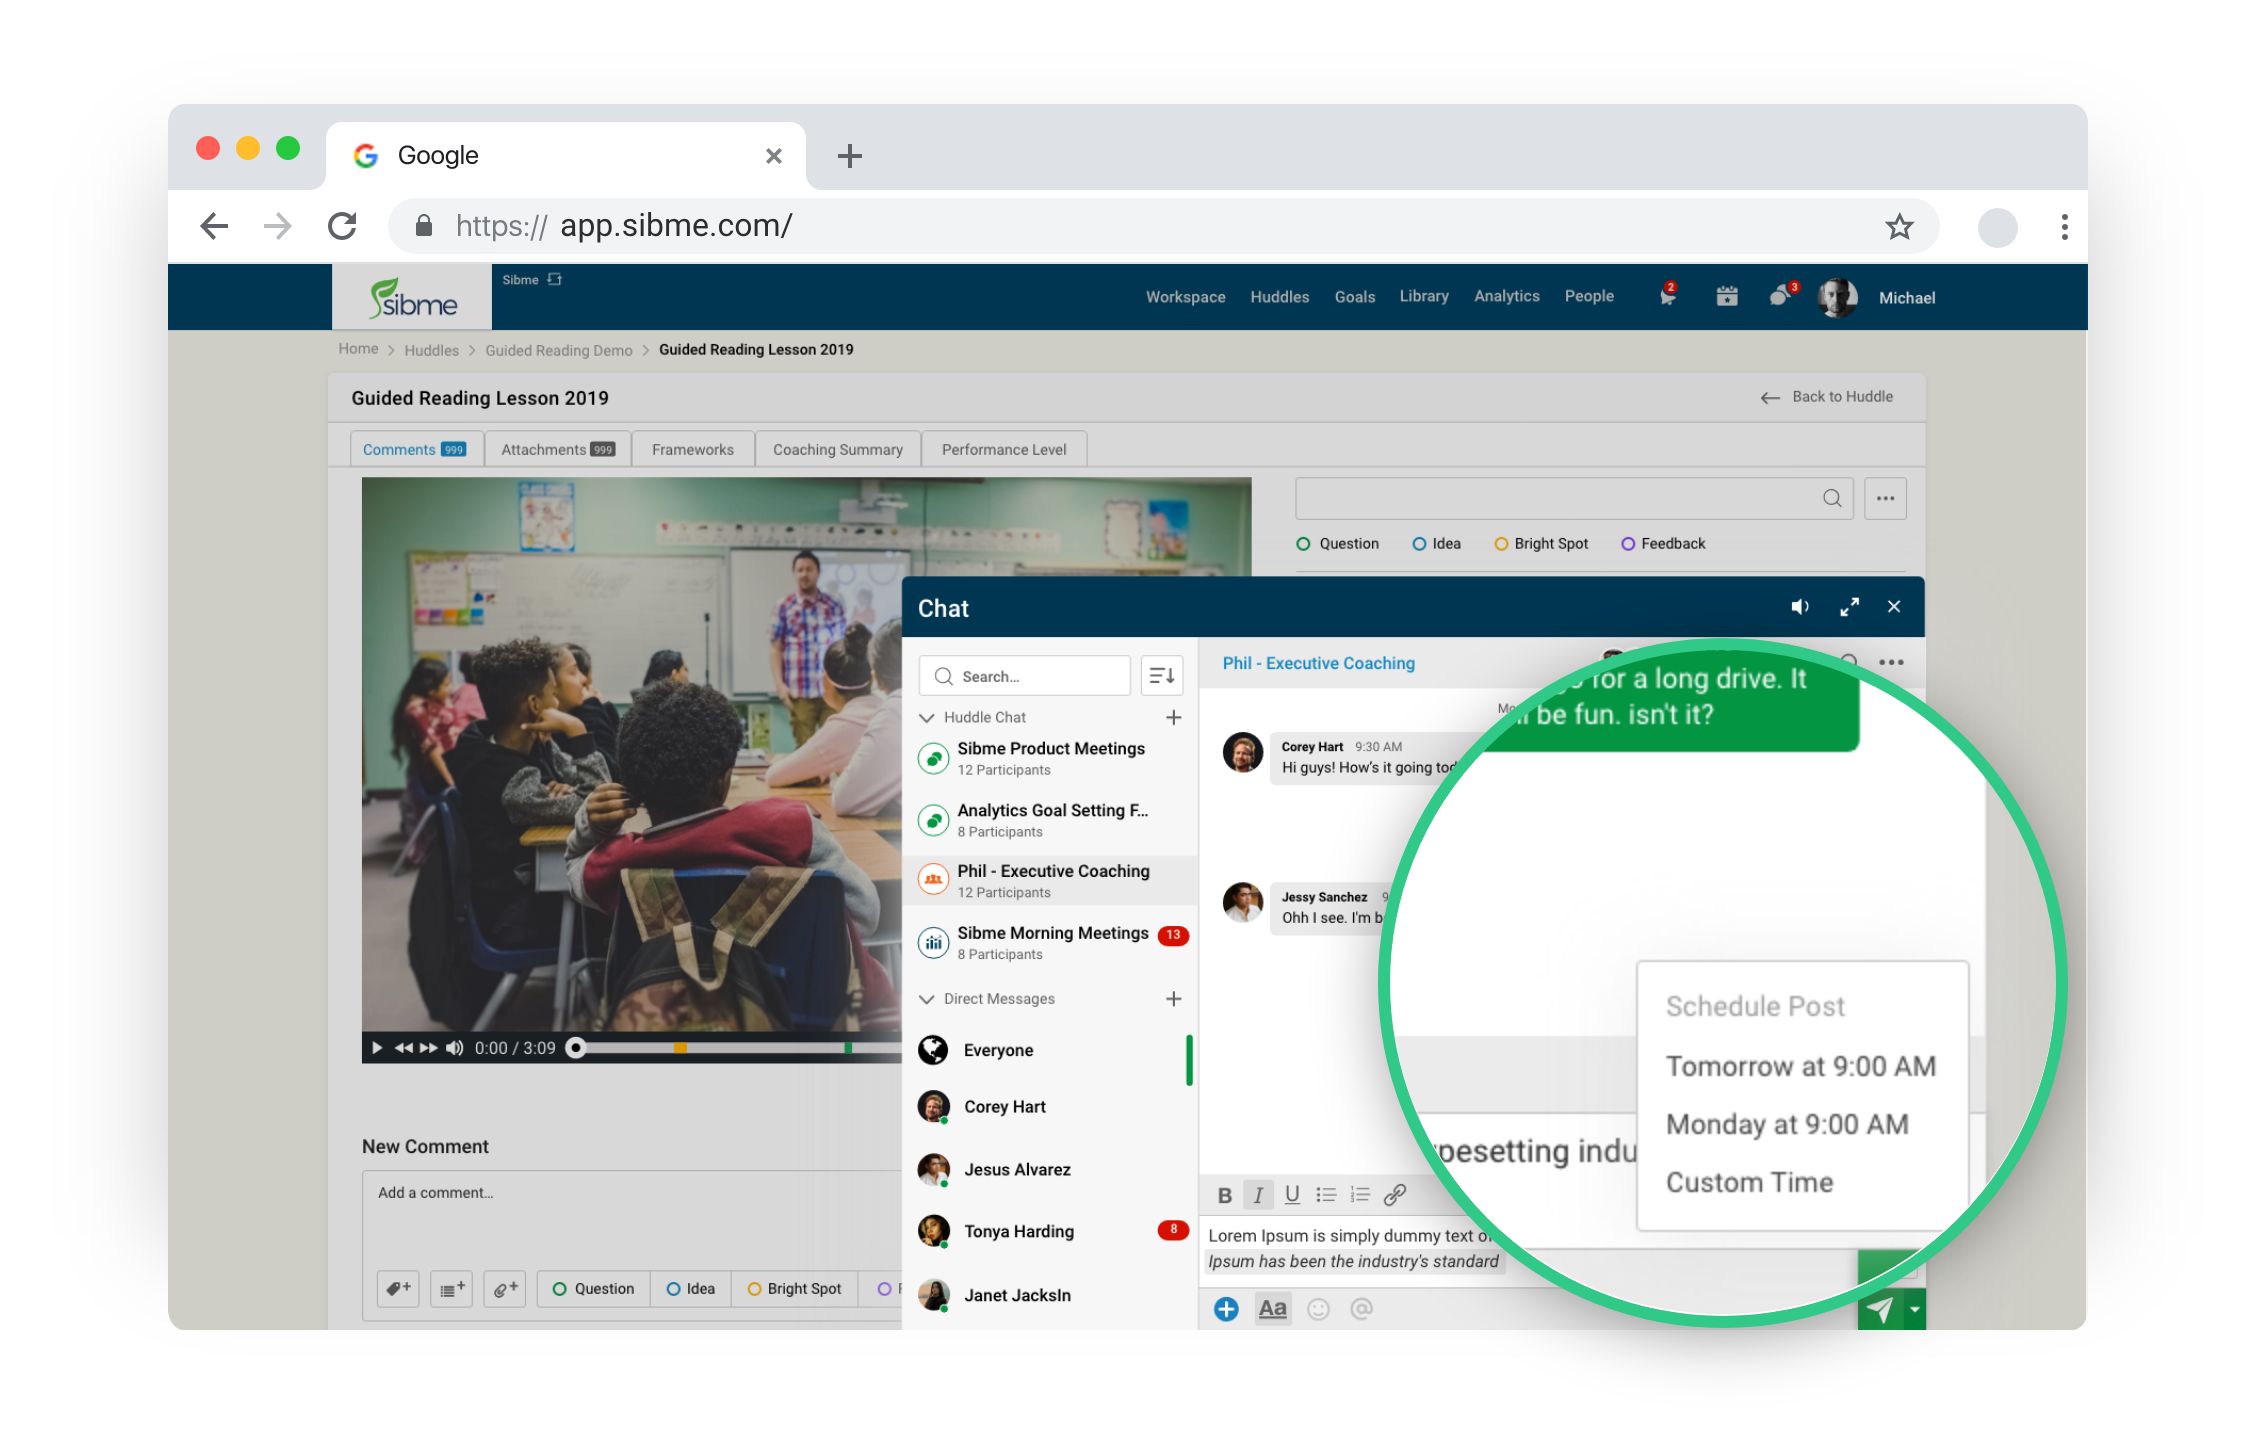2256x1437 pixels.
Task: Click Back to Huddle link
Action: pyautogui.click(x=1827, y=397)
